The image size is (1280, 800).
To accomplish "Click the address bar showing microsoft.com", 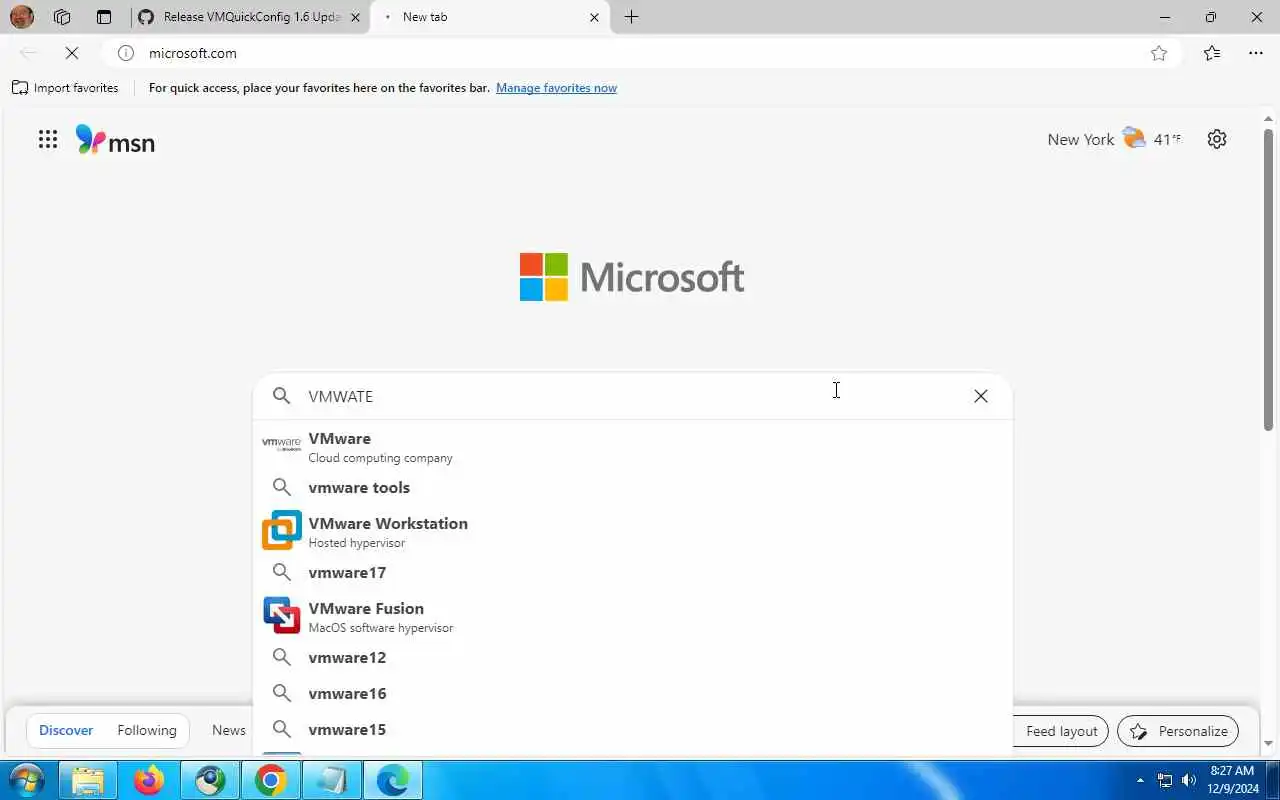I will point(640,53).
